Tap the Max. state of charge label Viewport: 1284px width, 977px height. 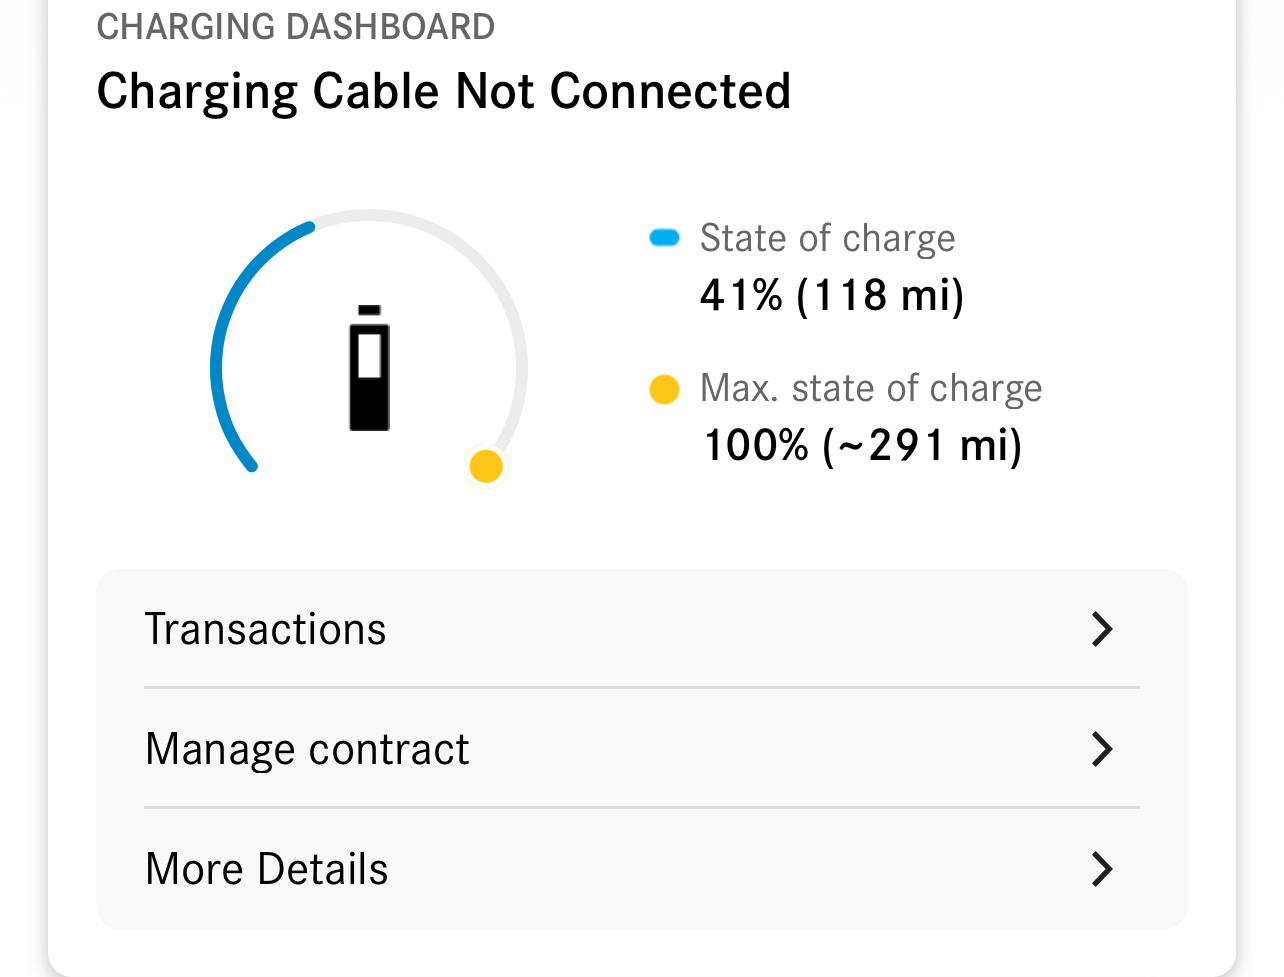(871, 388)
